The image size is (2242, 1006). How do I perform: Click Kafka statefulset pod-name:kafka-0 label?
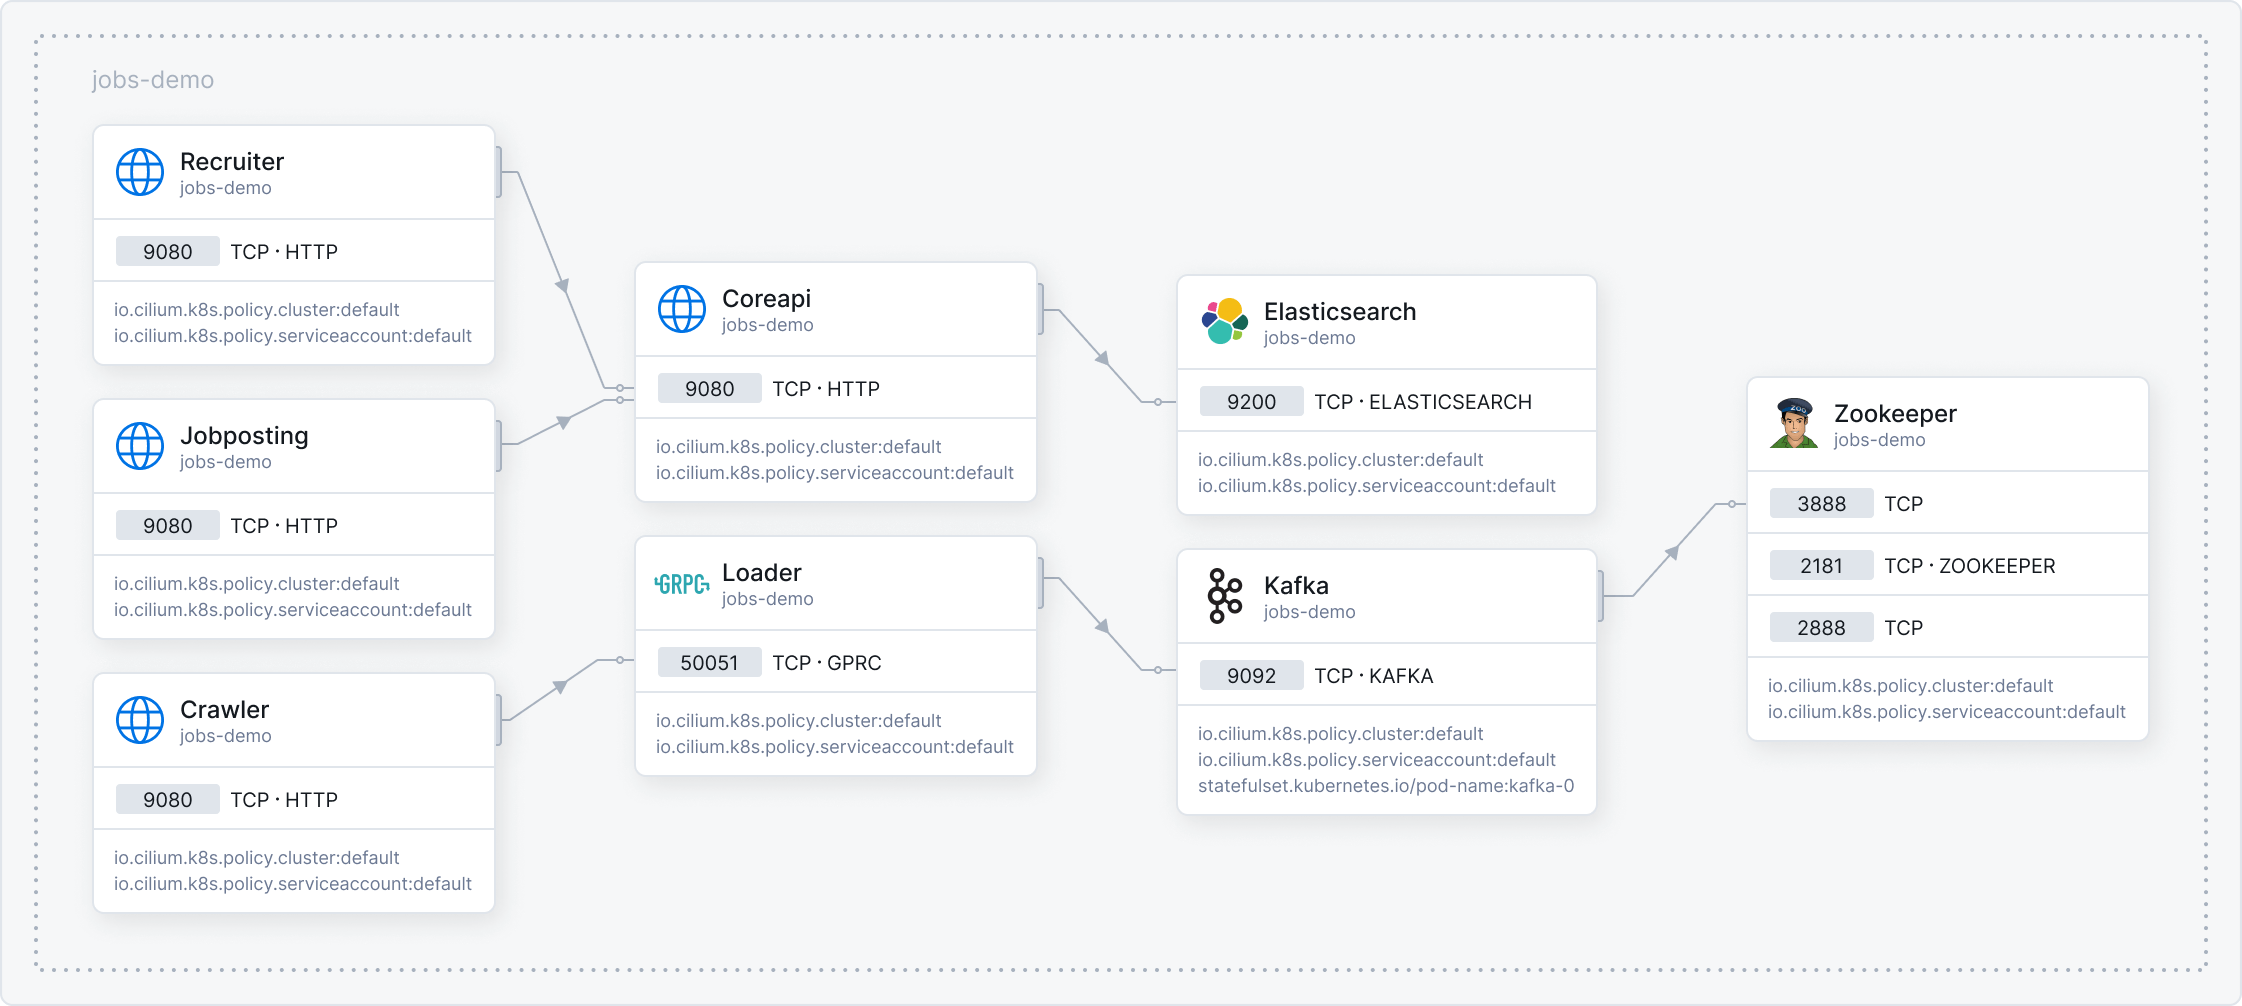[x=1386, y=786]
